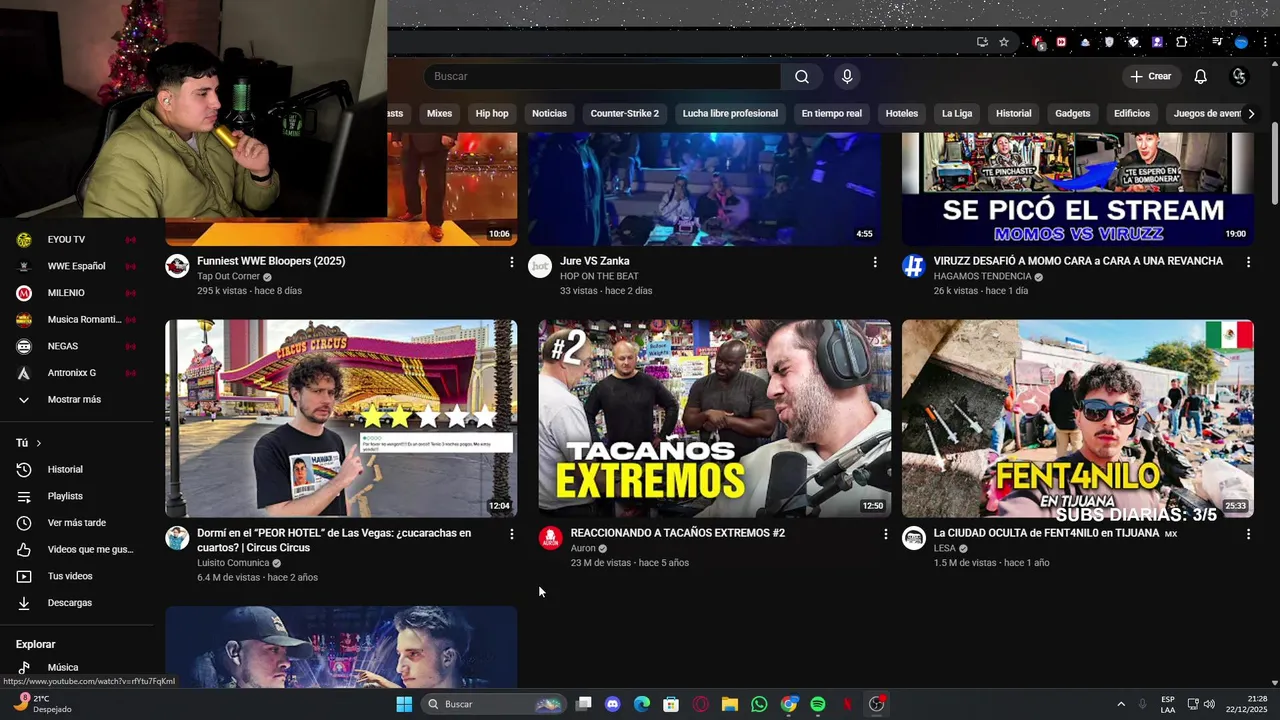Open options menu for Jure VS Zanka
Viewport: 1280px width, 720px height.
tap(875, 262)
